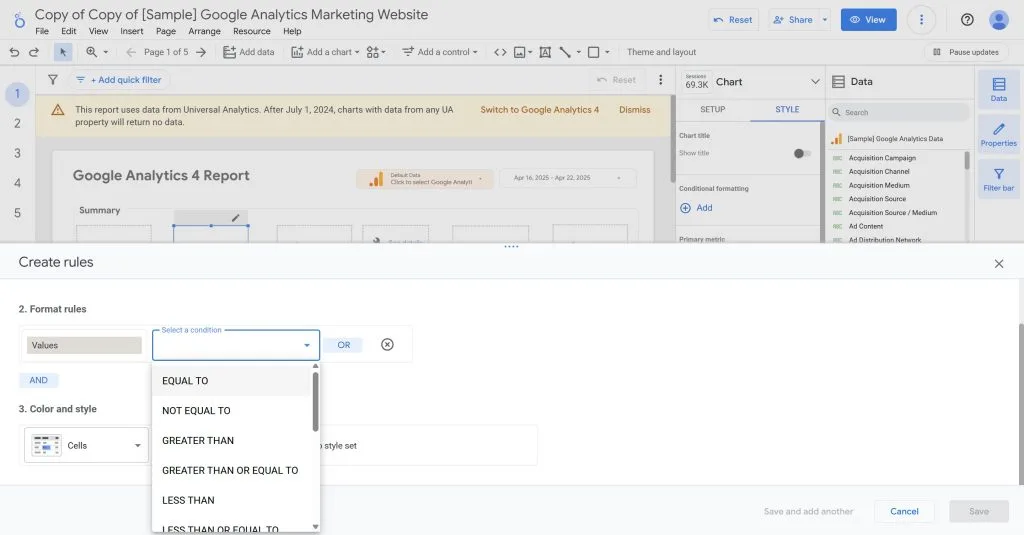
Task: Click Switch to Google Analytics 4 link
Action: [539, 110]
